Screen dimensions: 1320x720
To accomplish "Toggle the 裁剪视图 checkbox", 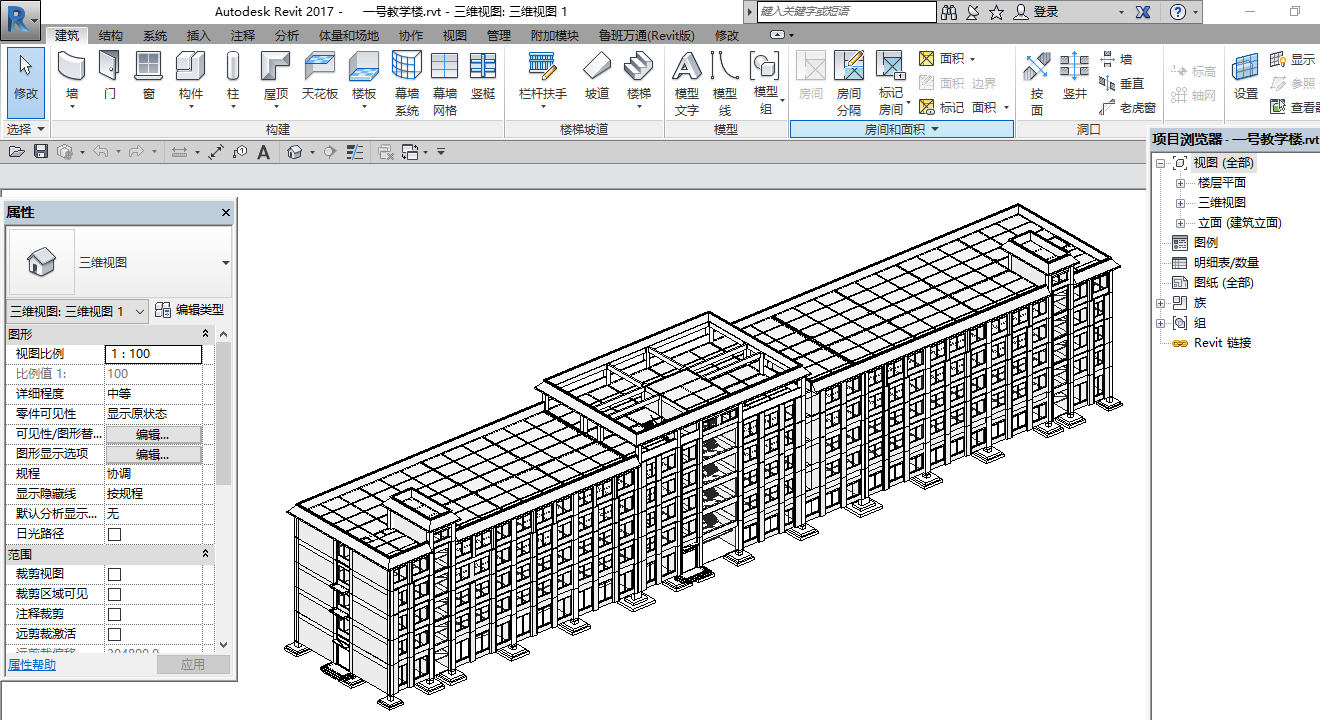I will [114, 574].
